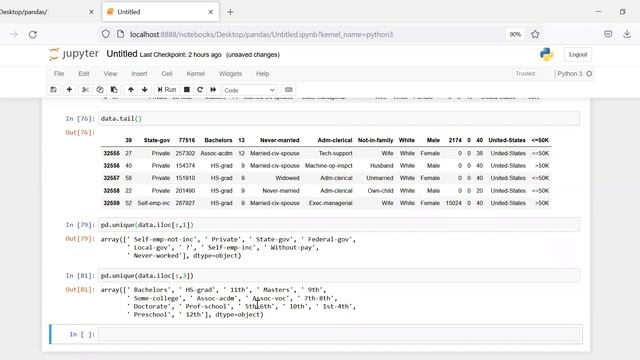Image resolution: width=640 pixels, height=360 pixels.
Task: Open a new browser tab
Action: [230, 12]
